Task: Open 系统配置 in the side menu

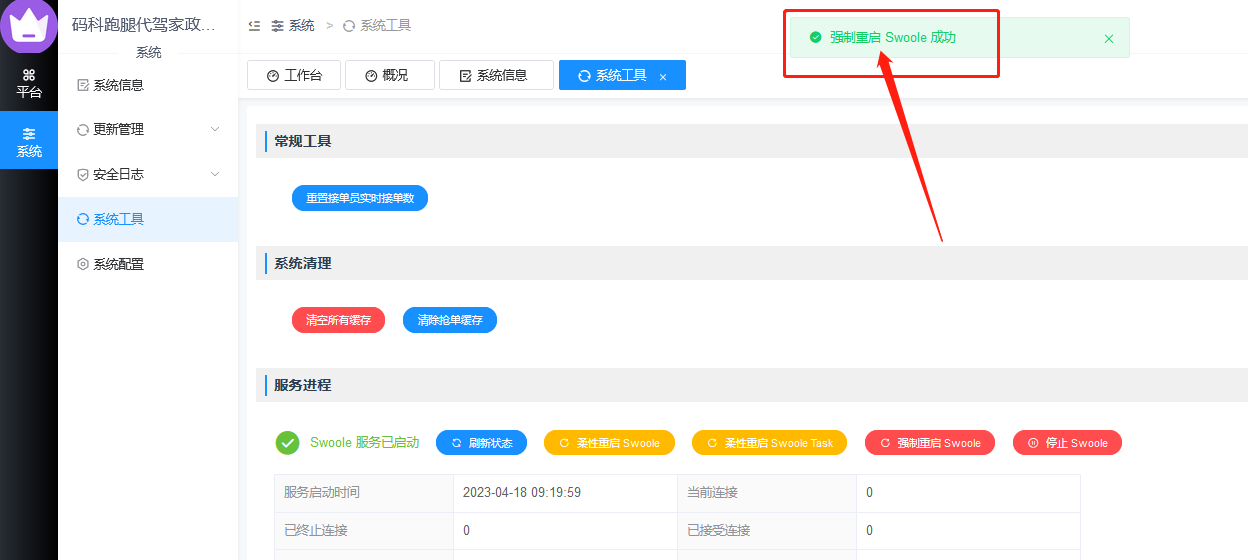Action: 148,264
